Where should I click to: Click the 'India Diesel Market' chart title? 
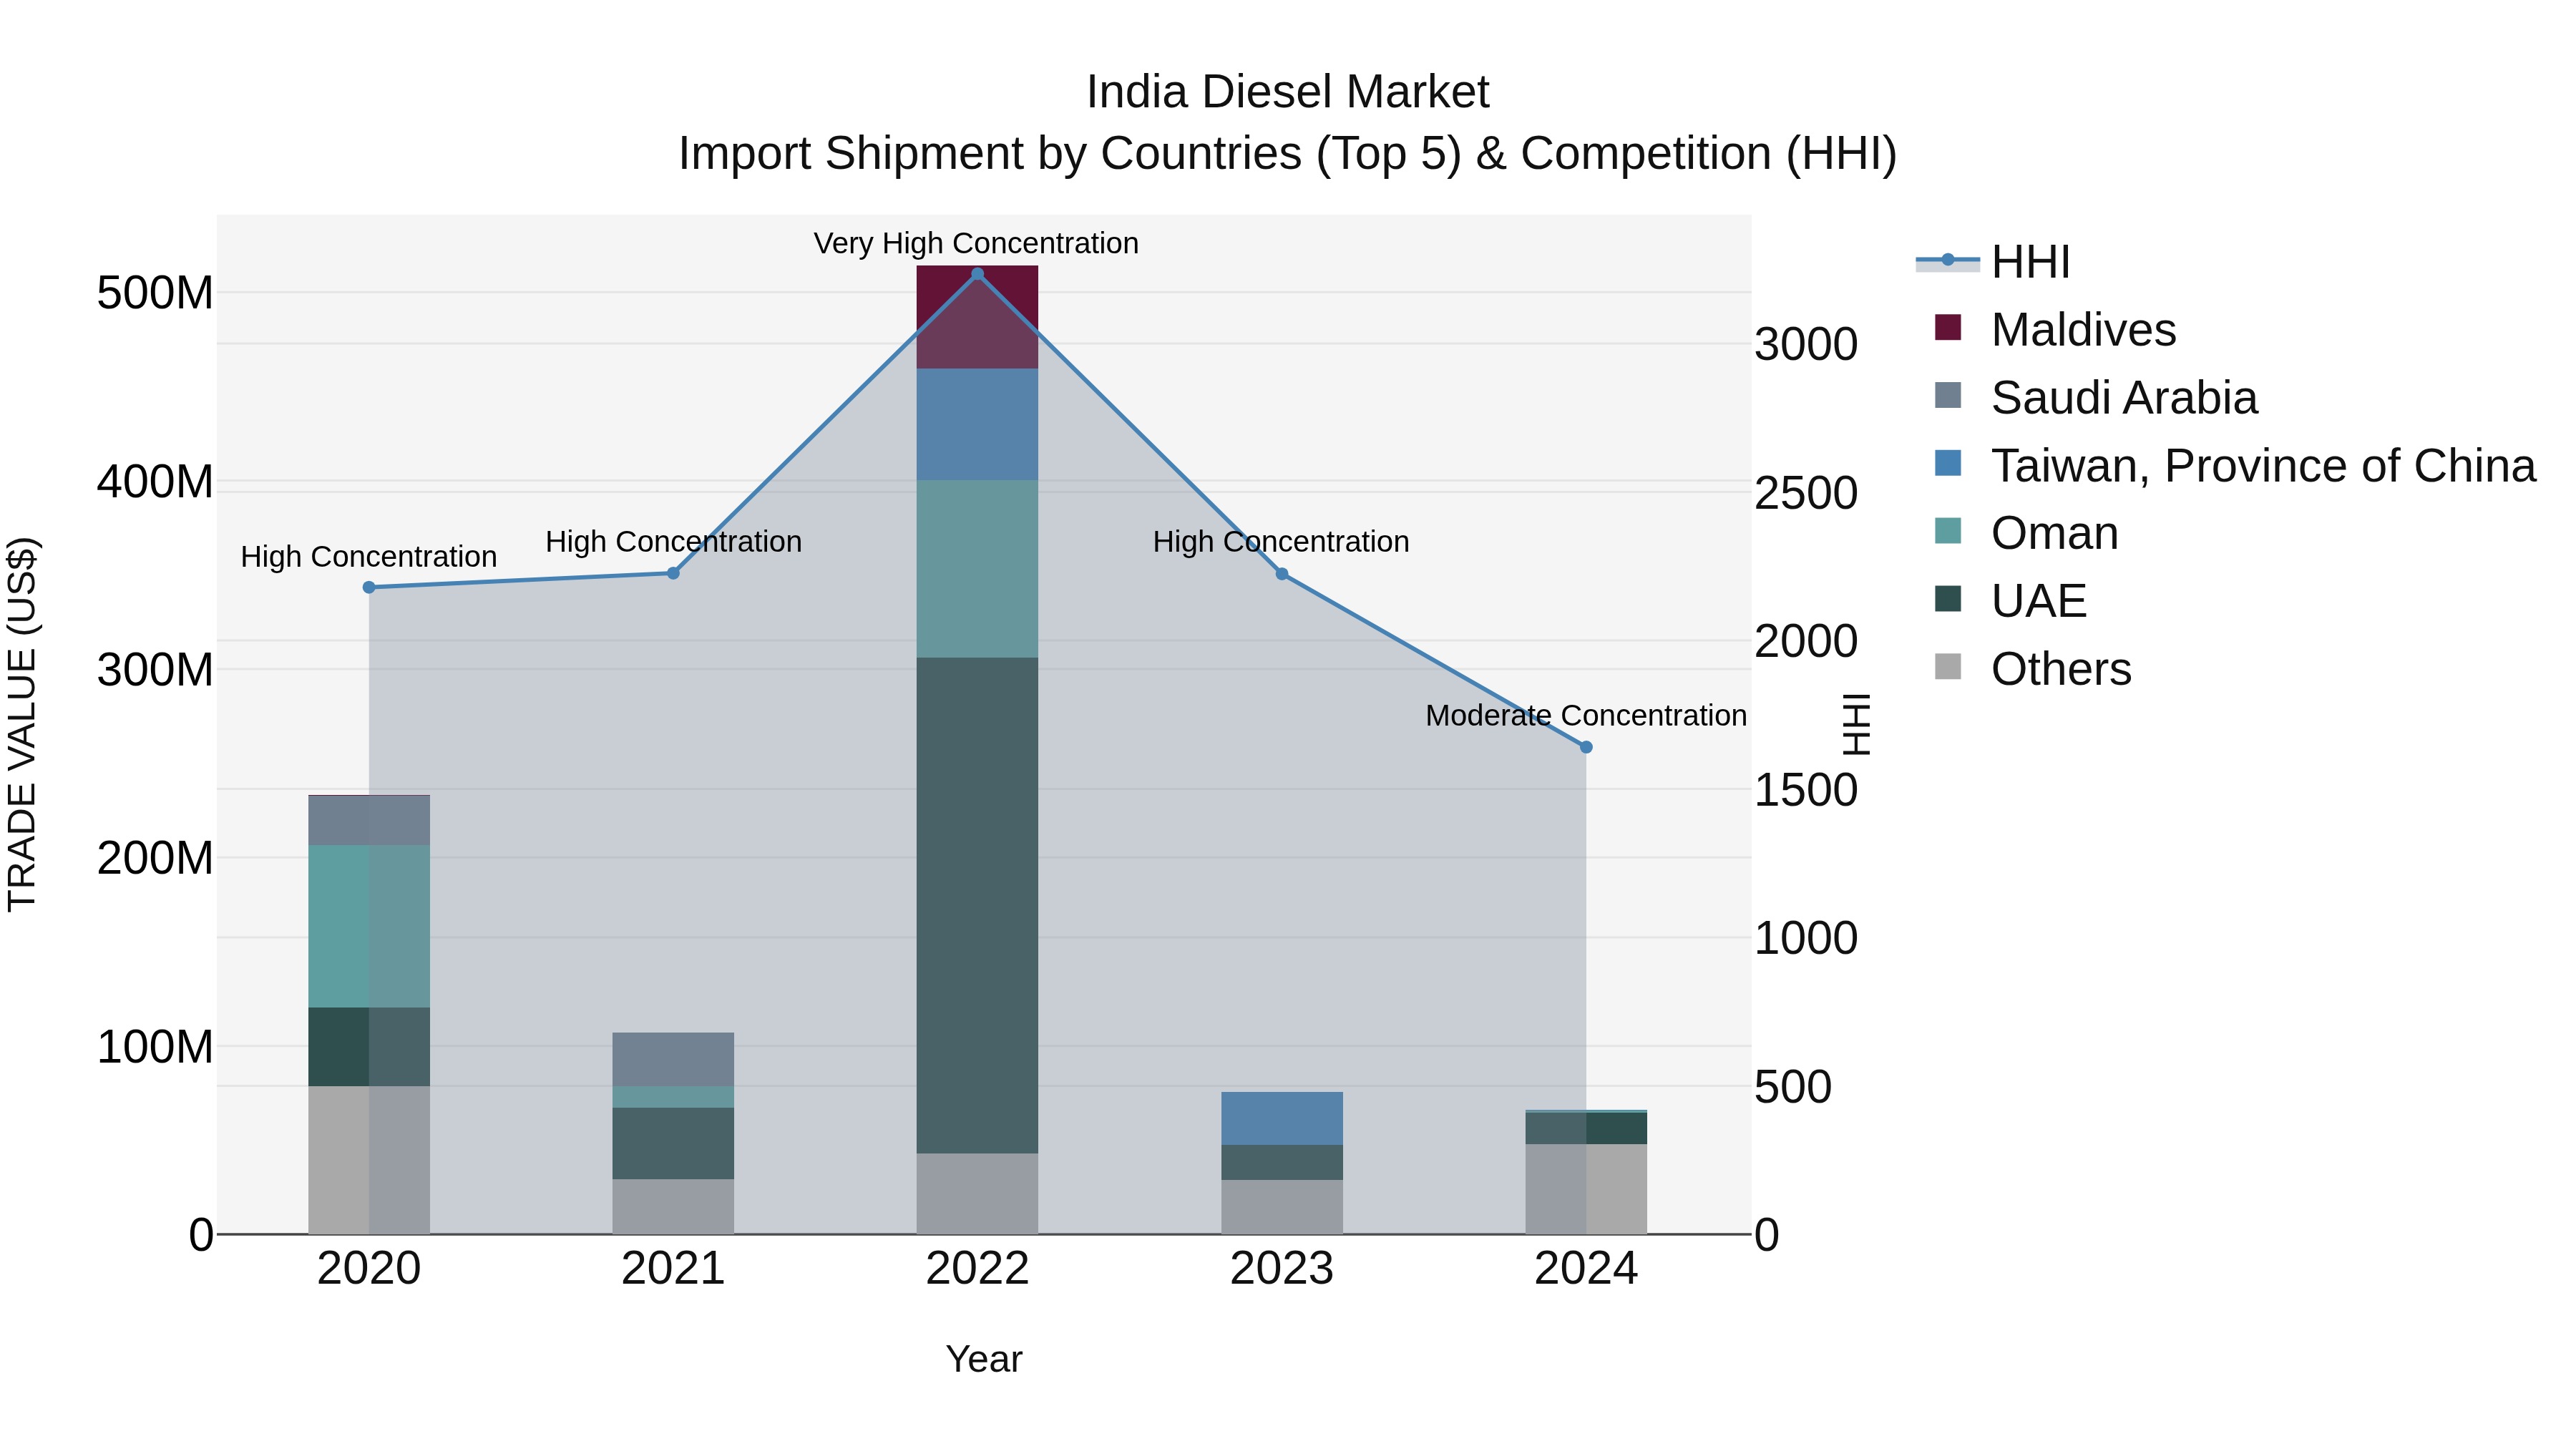(x=1288, y=92)
